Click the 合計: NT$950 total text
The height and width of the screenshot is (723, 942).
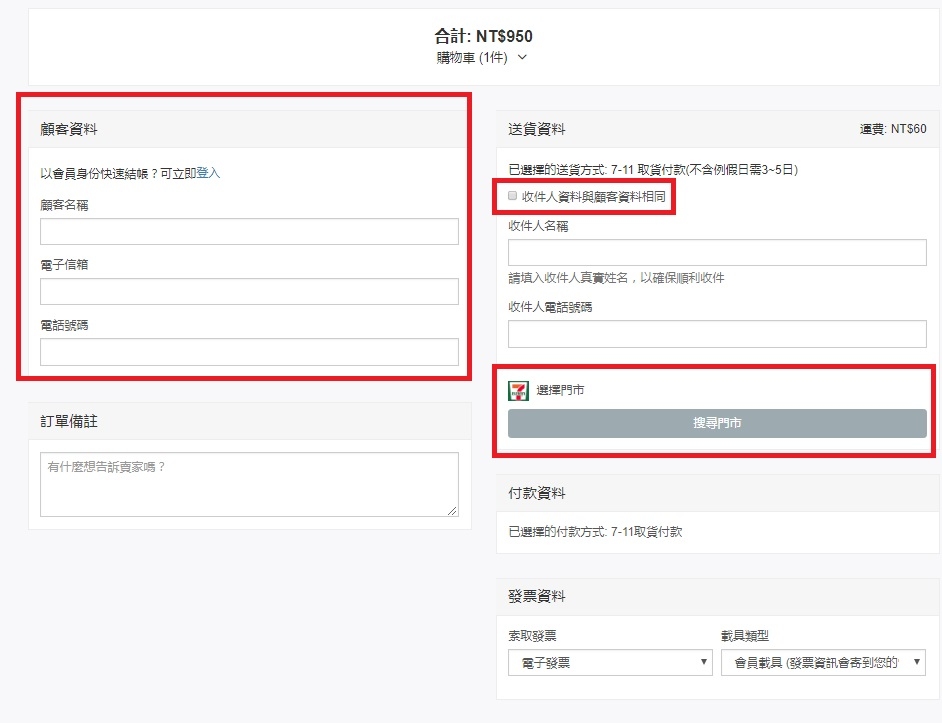[x=484, y=36]
